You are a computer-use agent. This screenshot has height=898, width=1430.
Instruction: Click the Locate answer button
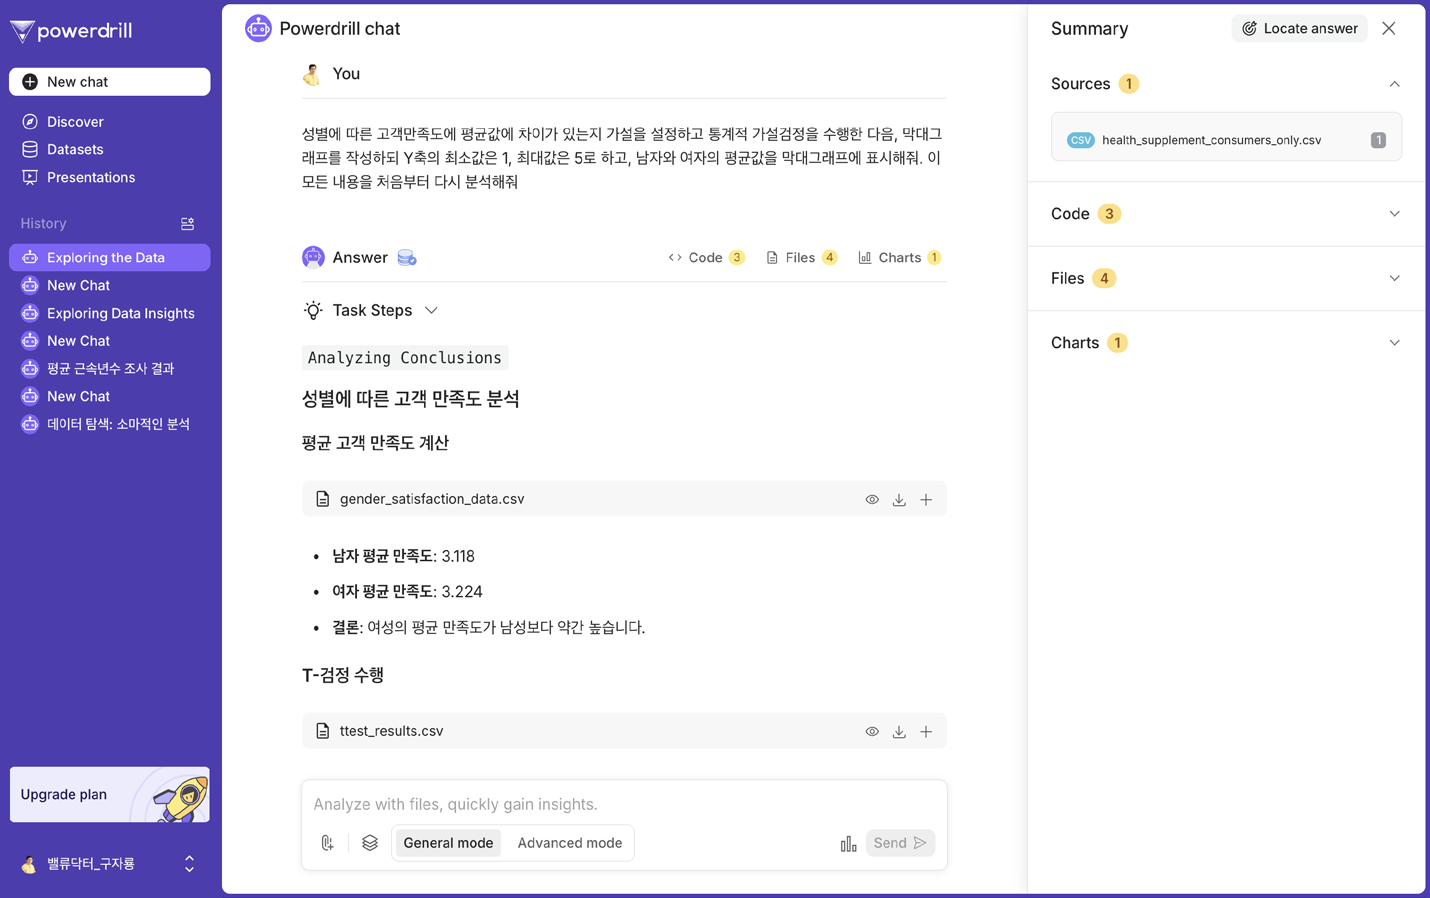tap(1299, 28)
